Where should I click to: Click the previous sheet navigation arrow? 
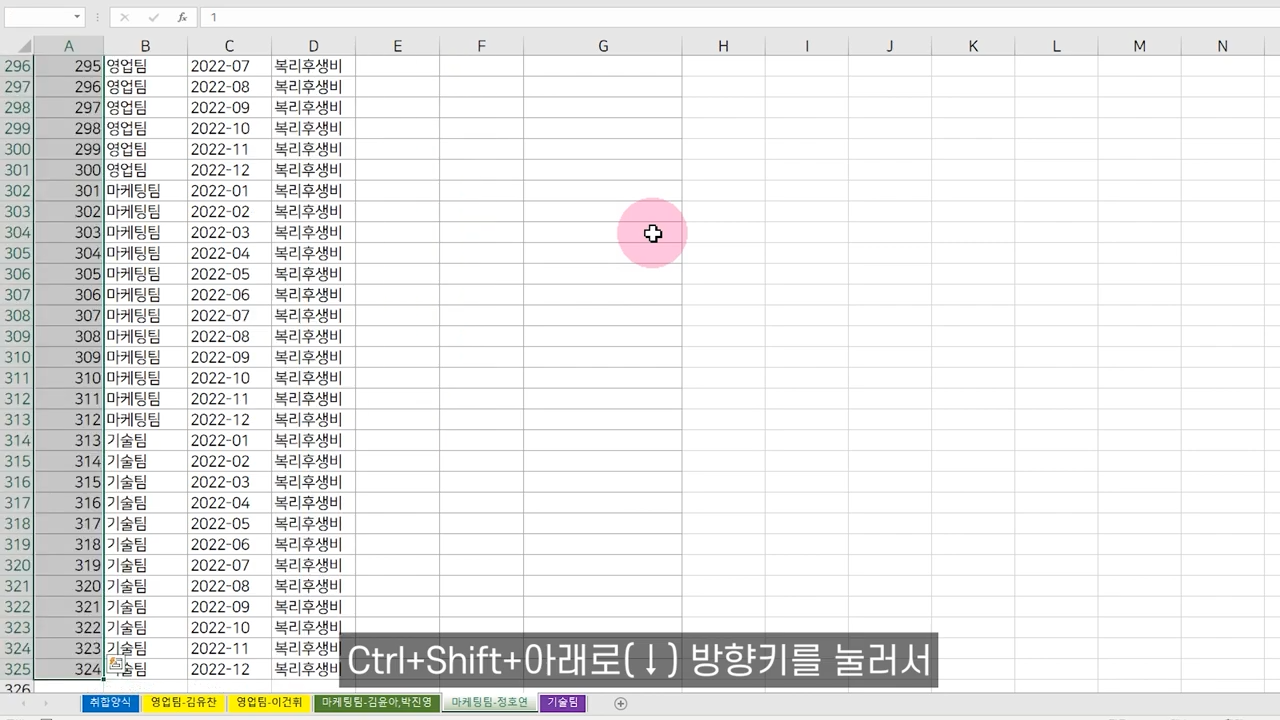22,703
